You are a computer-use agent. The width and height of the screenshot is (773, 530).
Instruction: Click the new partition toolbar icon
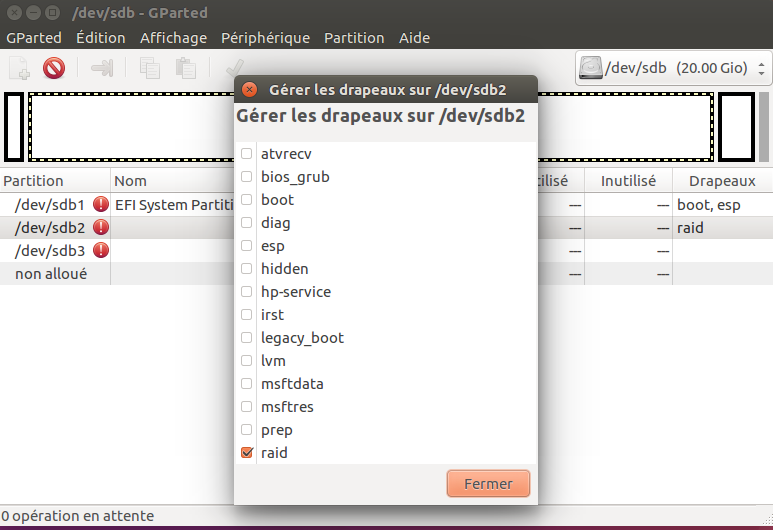coord(20,68)
